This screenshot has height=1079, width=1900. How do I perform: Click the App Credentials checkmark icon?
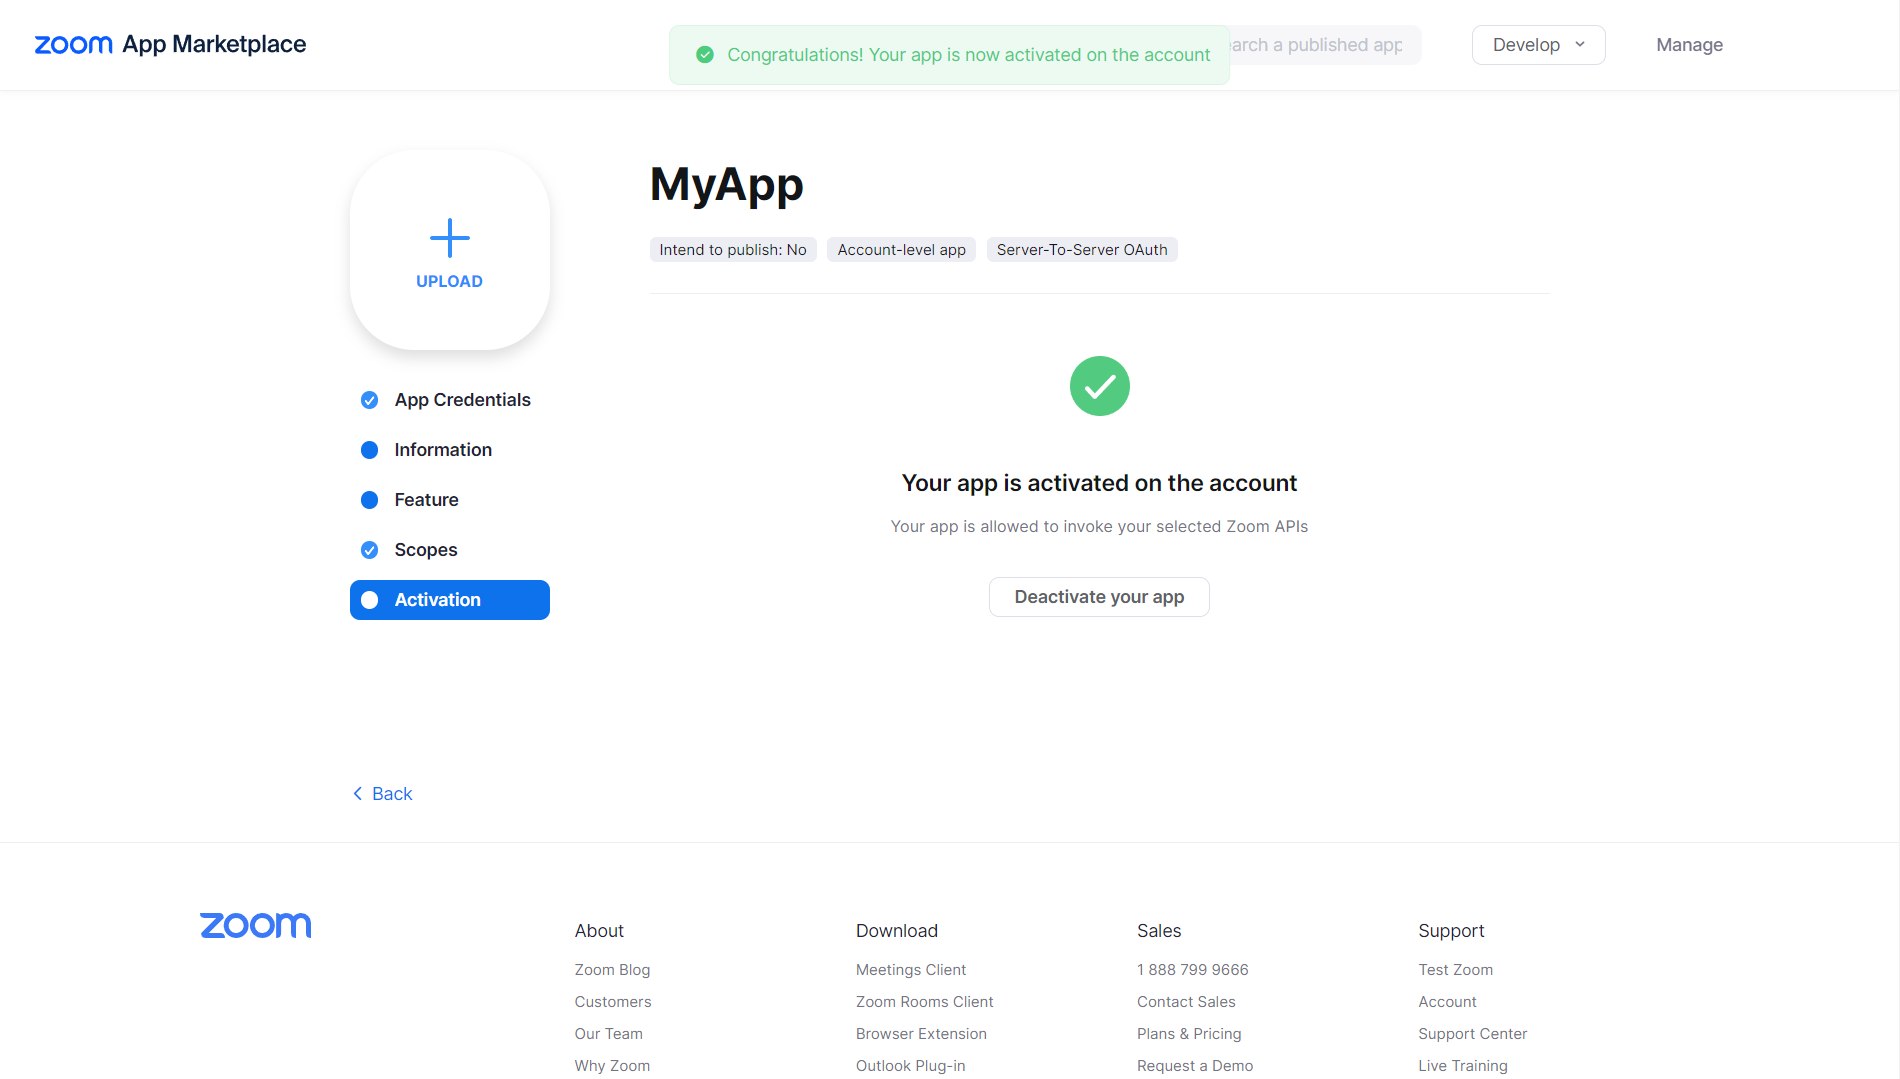(369, 400)
